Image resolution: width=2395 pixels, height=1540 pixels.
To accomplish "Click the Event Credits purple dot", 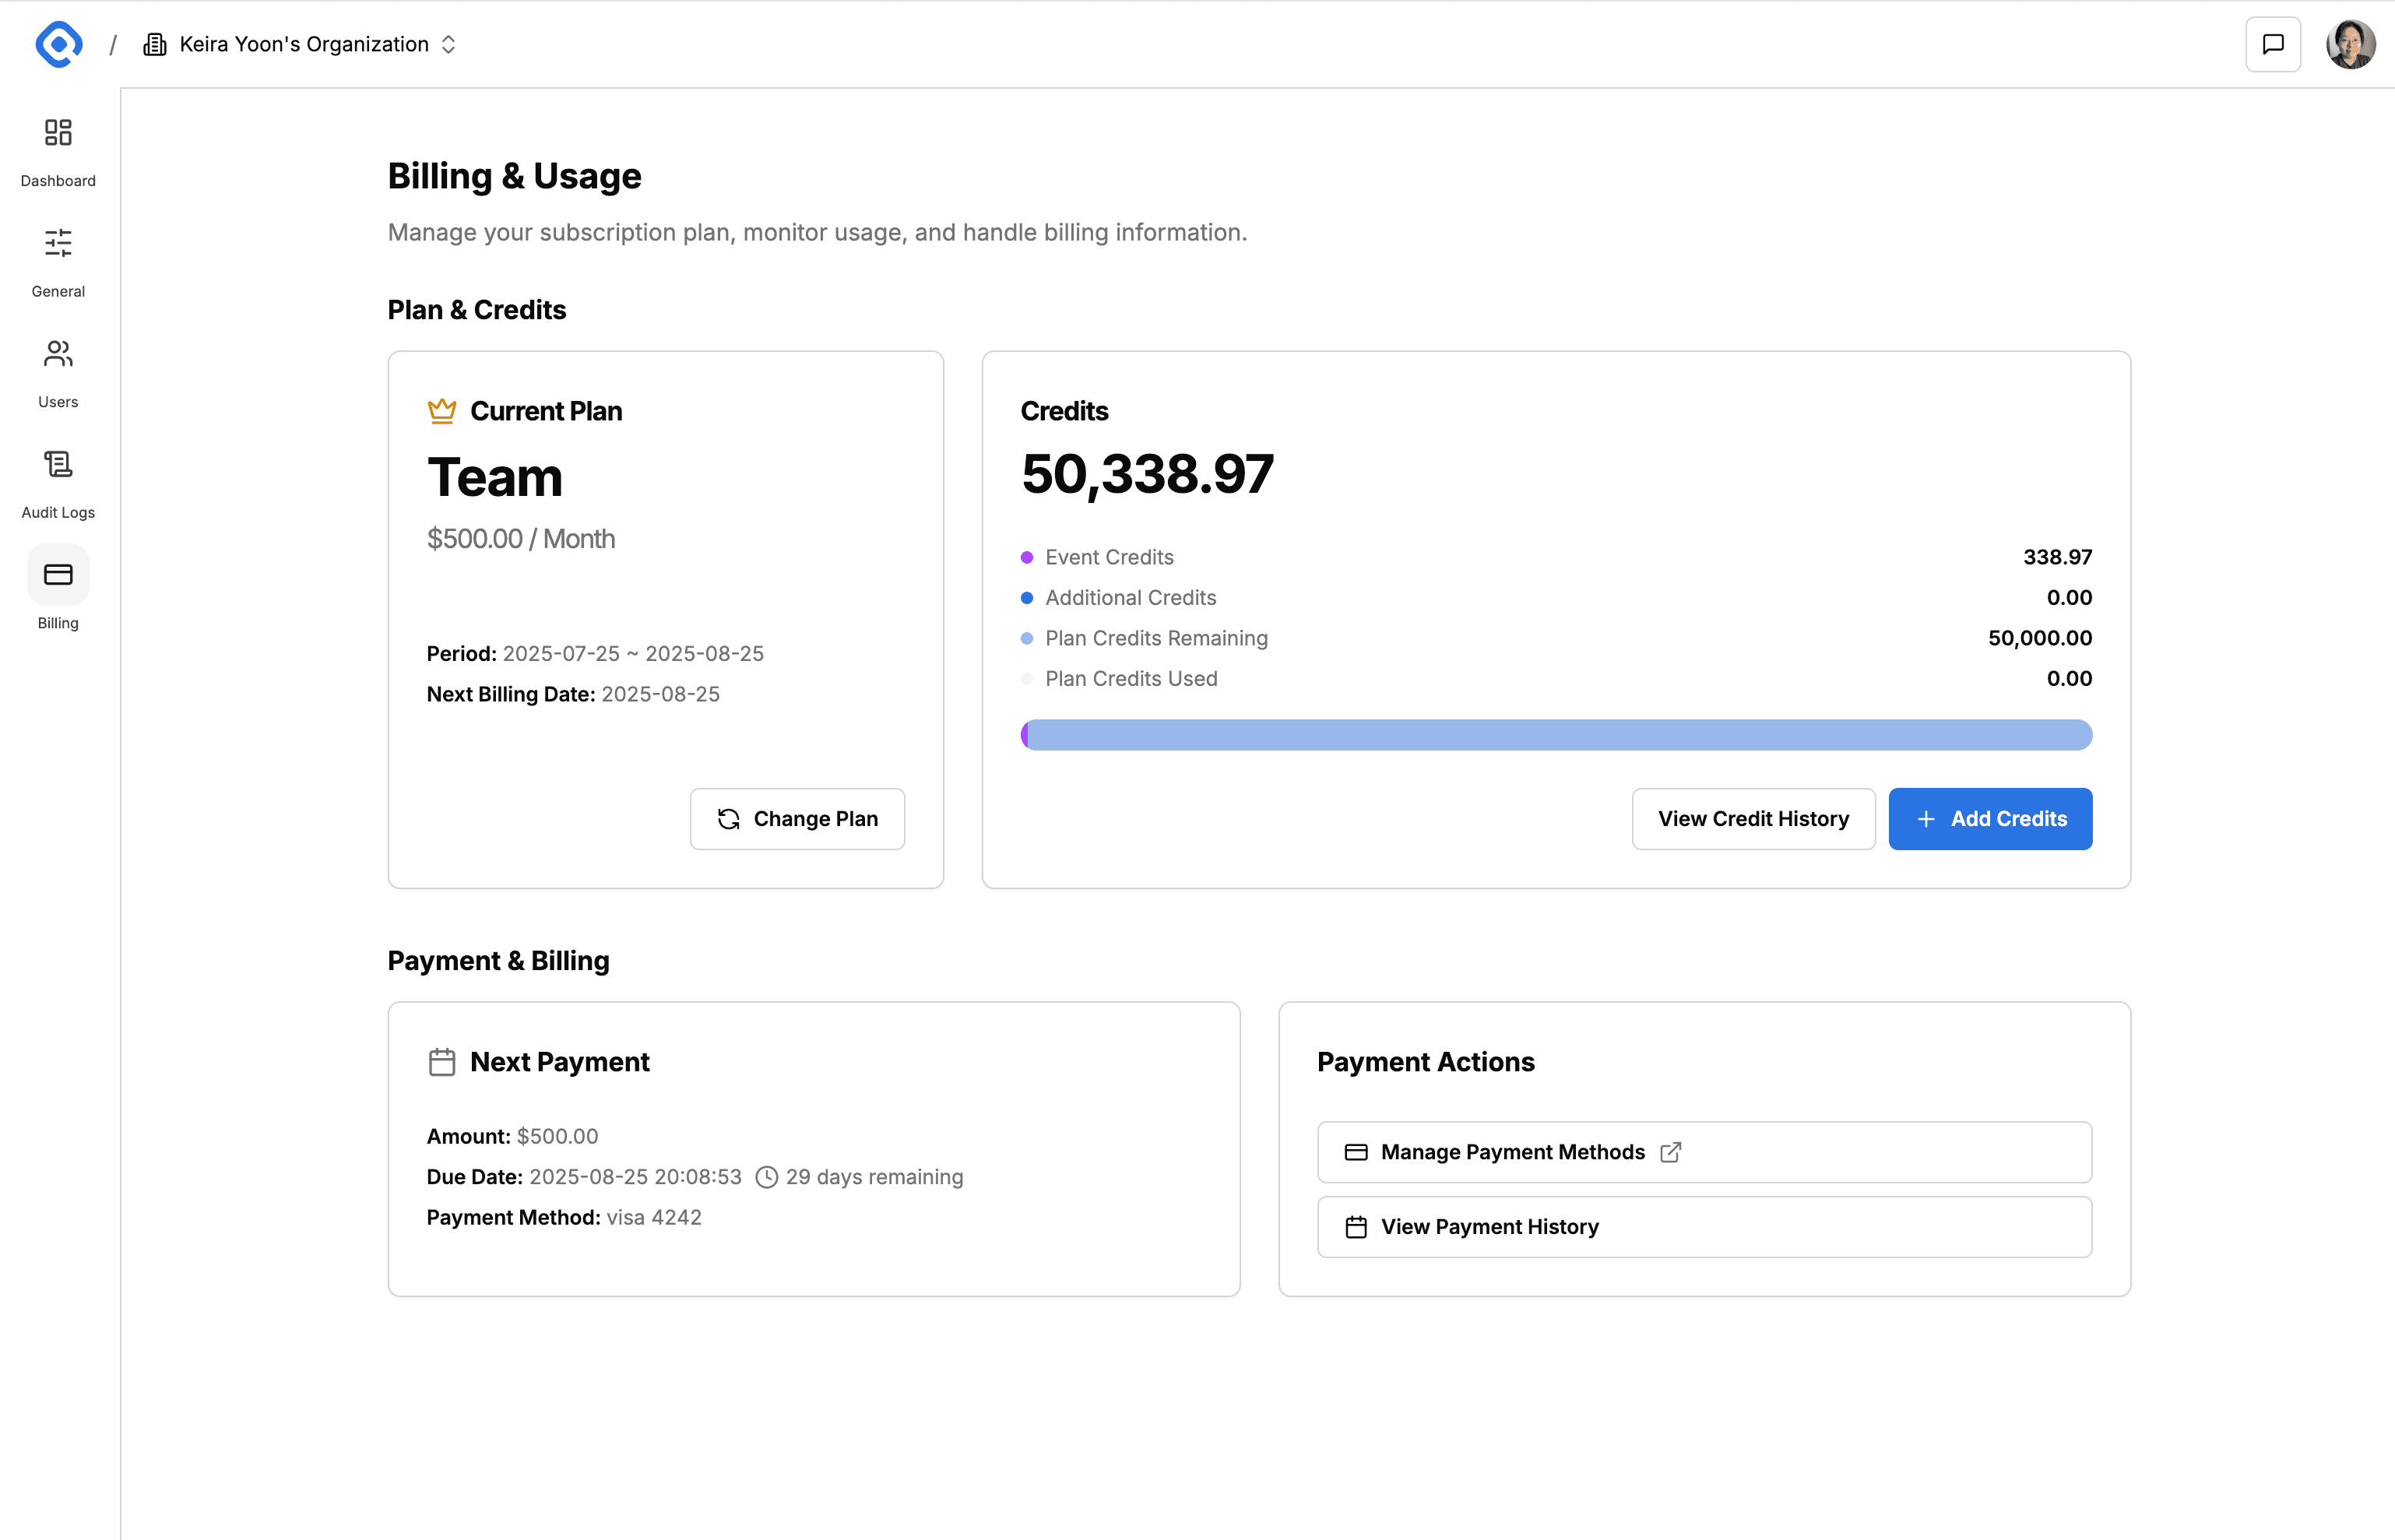I will pos(1027,558).
